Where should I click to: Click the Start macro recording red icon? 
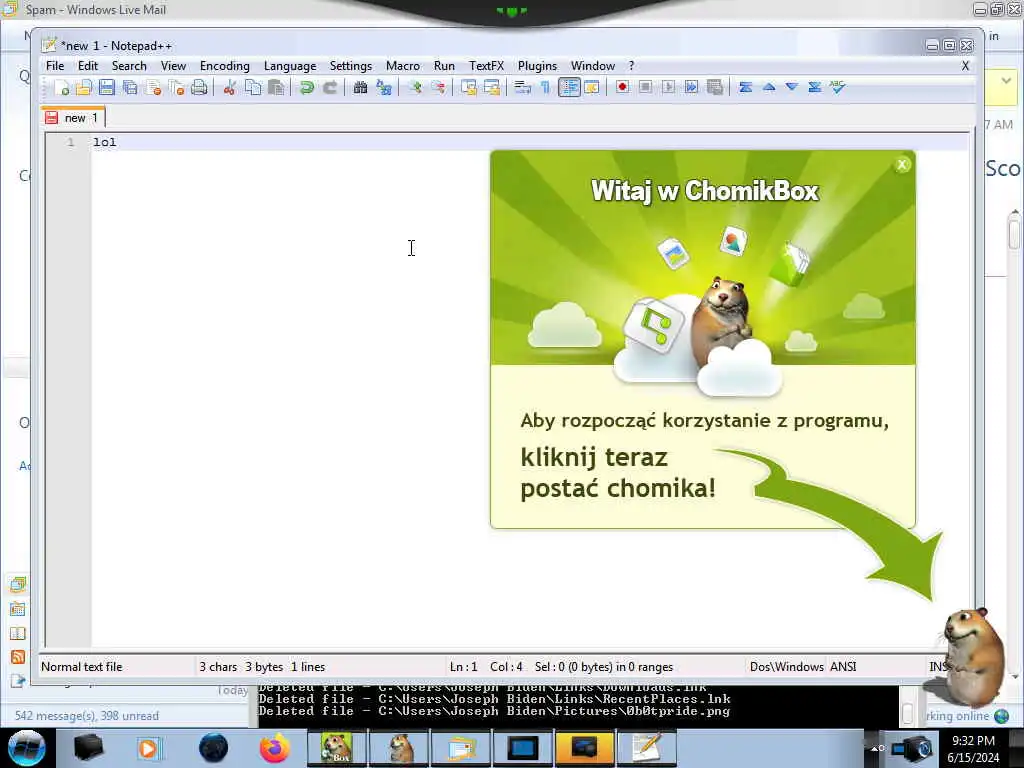(622, 87)
